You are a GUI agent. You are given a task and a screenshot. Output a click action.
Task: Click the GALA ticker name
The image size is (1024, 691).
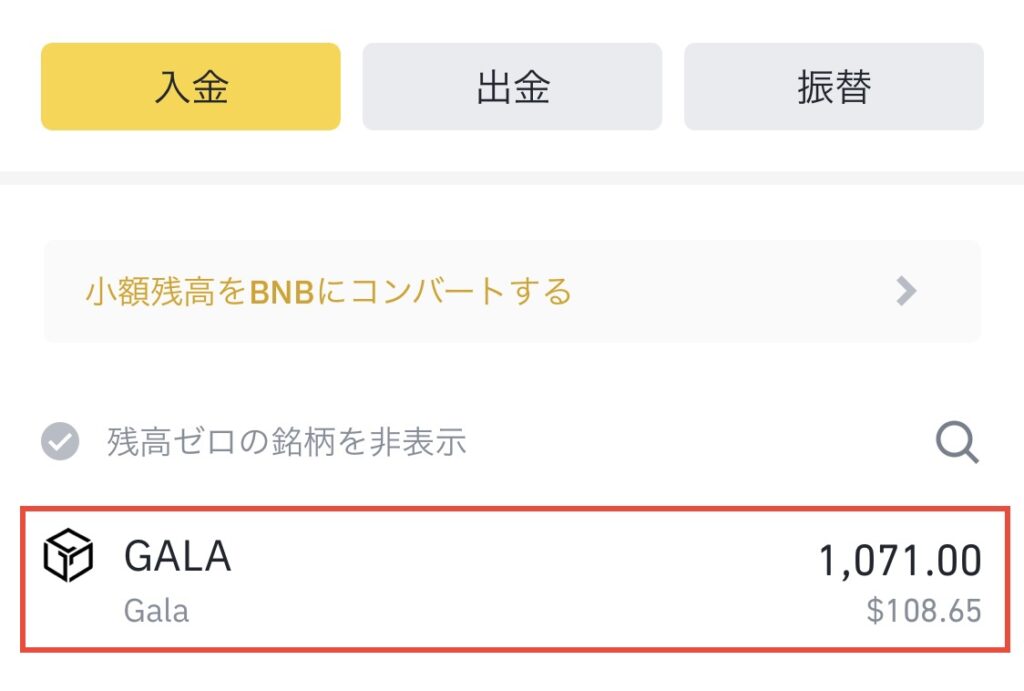[178, 556]
